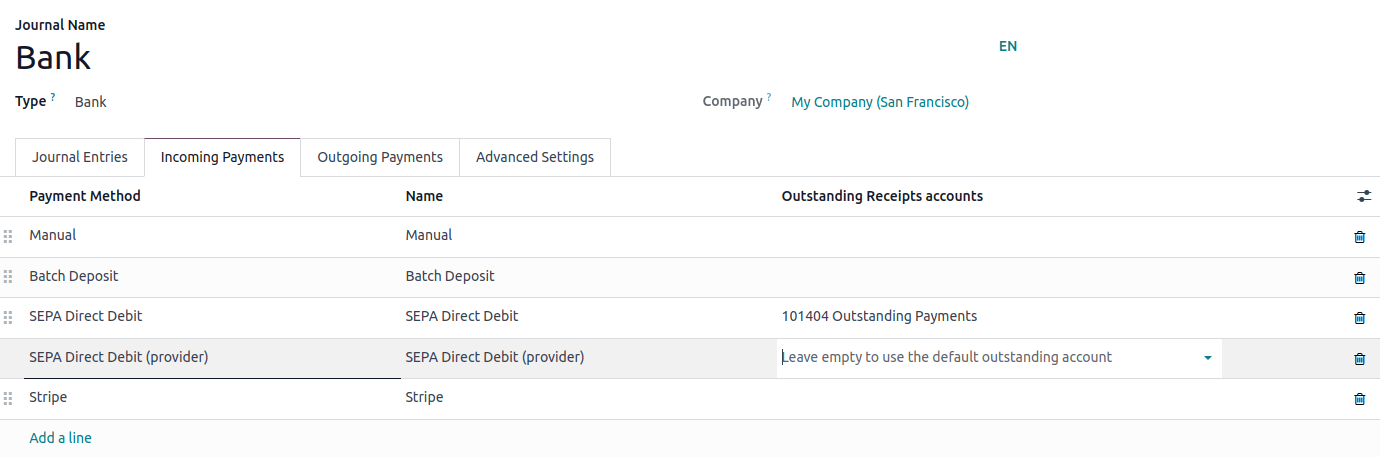Select the 101404 Outstanding Payments cell

pos(879,317)
